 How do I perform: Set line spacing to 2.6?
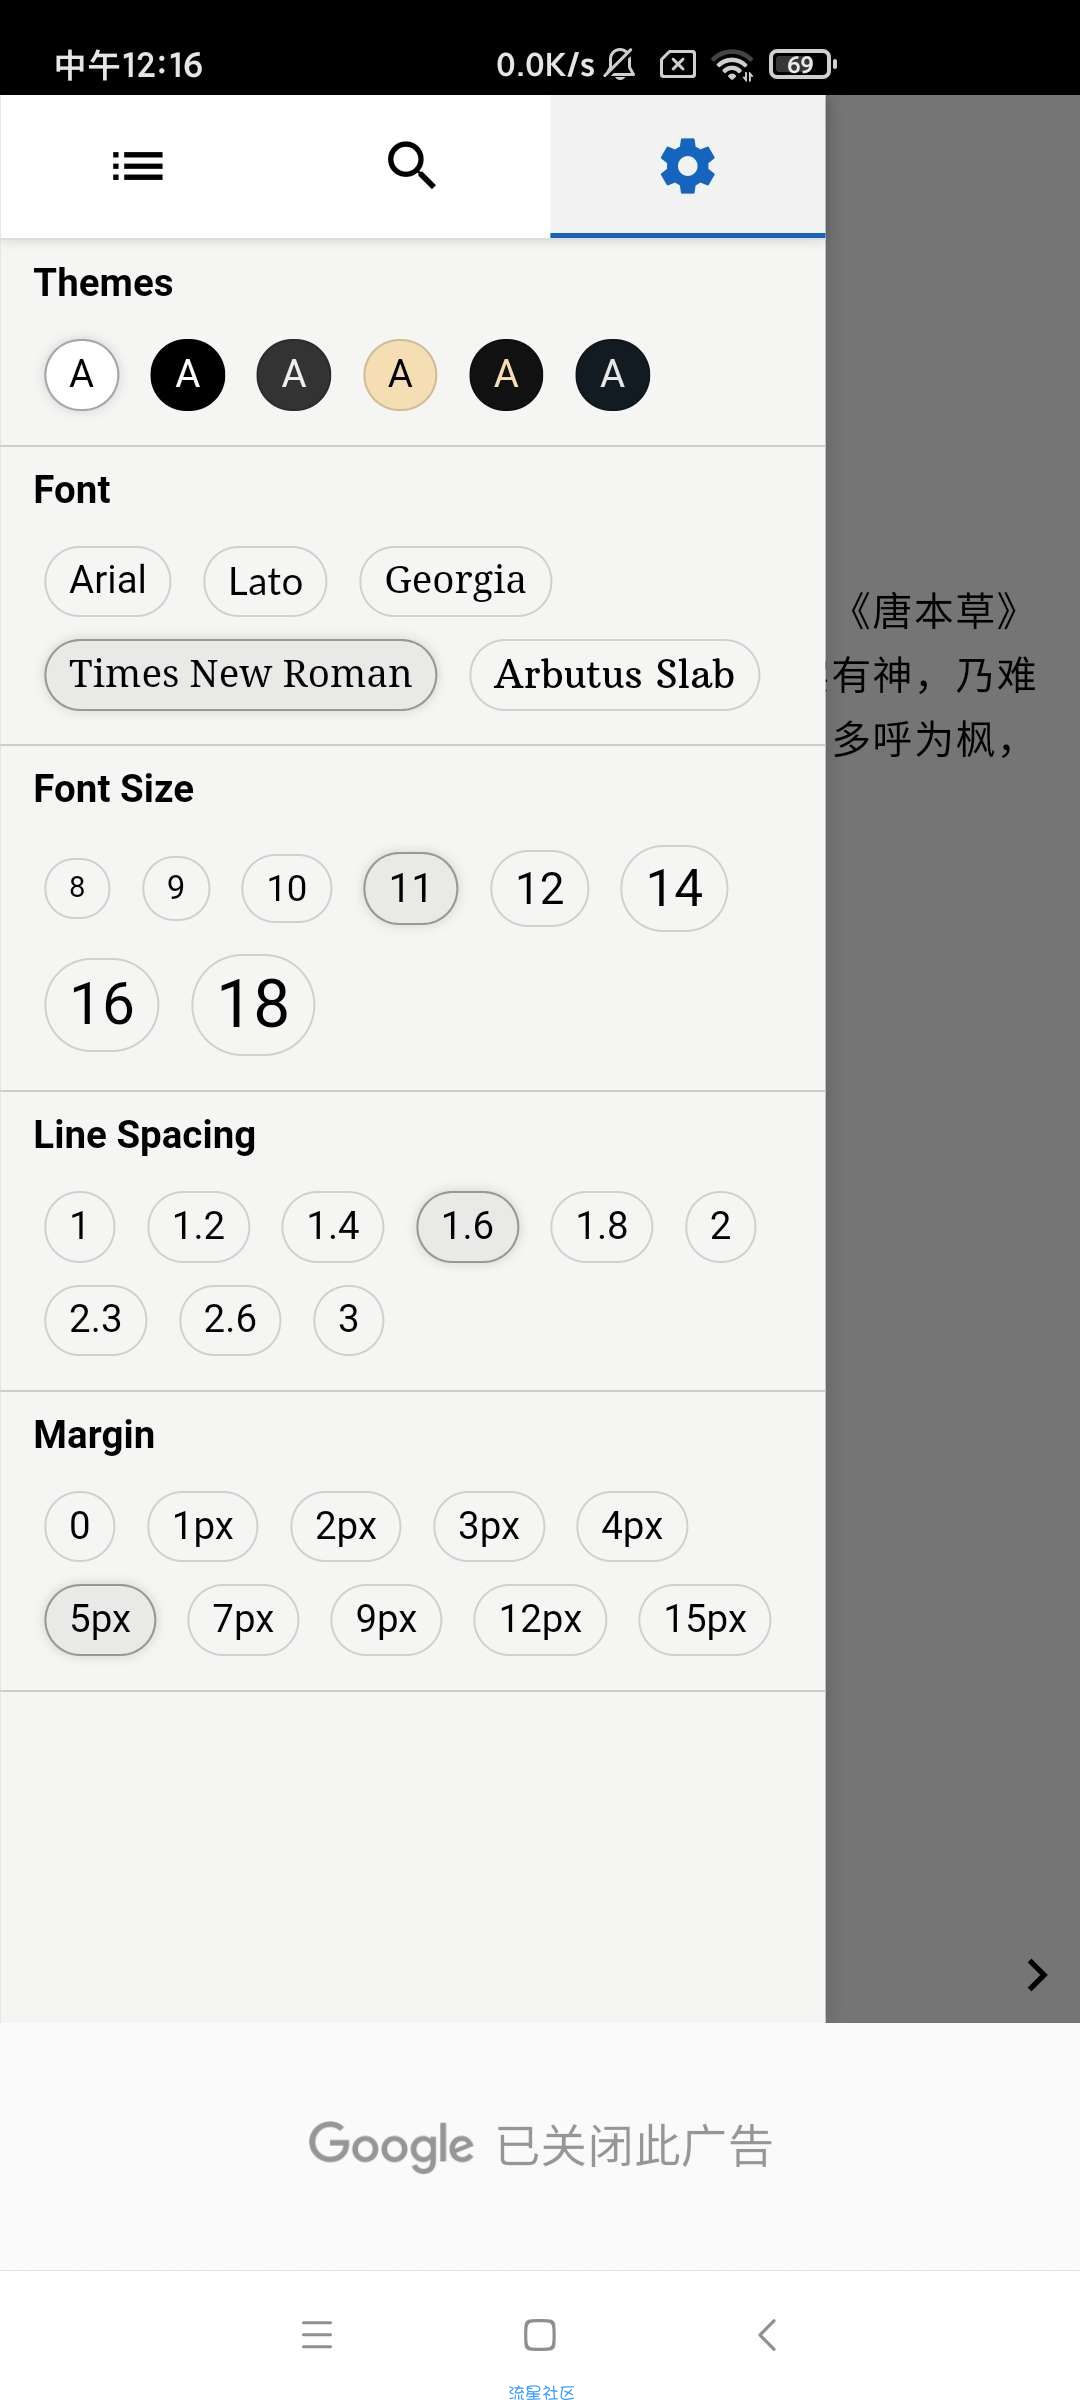[230, 1320]
